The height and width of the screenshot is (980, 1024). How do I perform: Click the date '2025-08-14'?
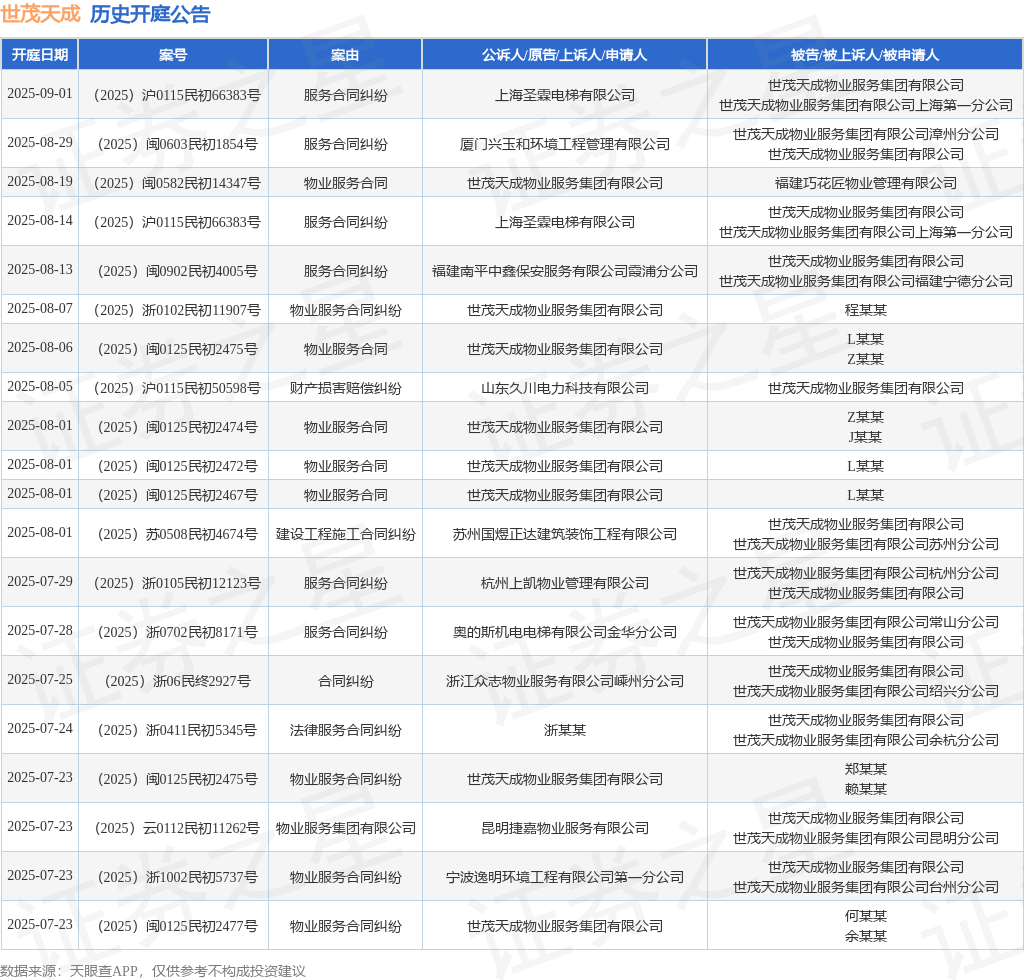(40, 221)
